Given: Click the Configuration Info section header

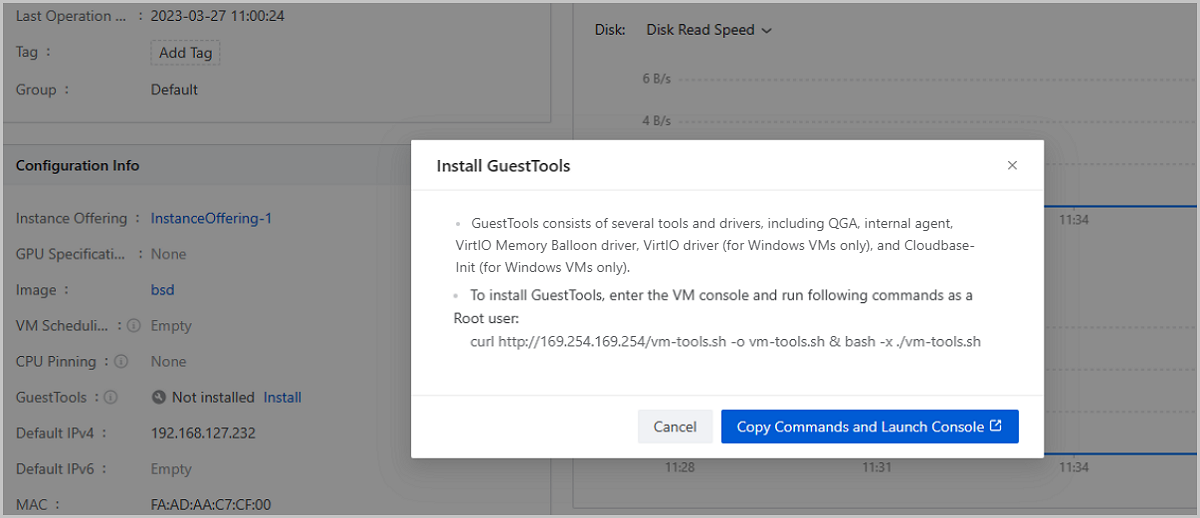Looking at the screenshot, I should (x=78, y=165).
